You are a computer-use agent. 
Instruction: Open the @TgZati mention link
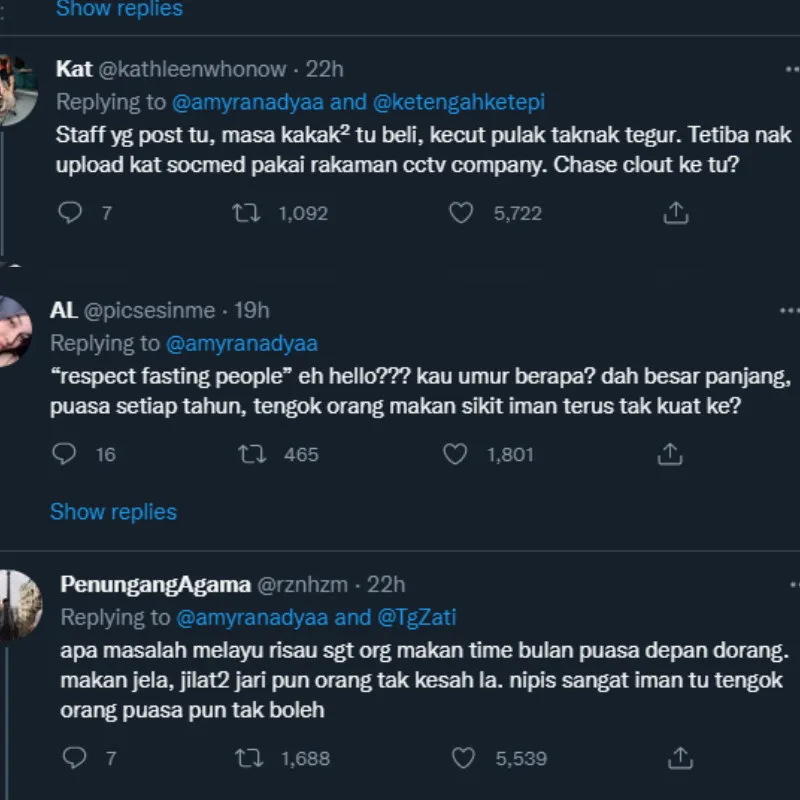click(417, 617)
